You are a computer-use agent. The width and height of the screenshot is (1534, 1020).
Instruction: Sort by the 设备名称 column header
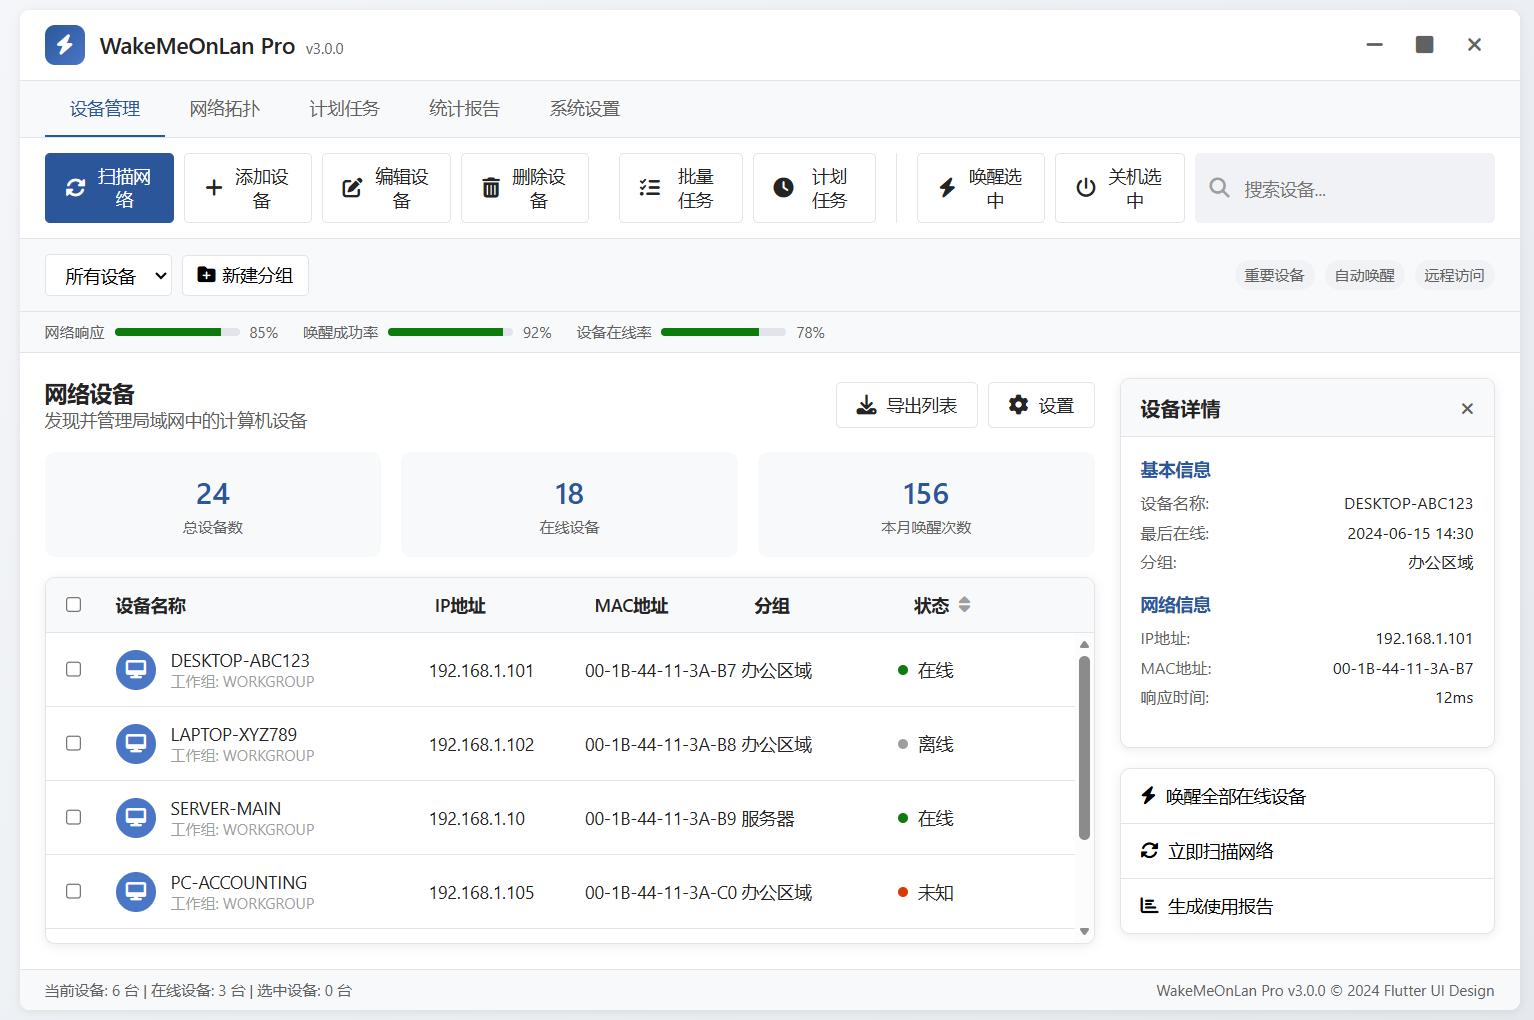tap(150, 605)
